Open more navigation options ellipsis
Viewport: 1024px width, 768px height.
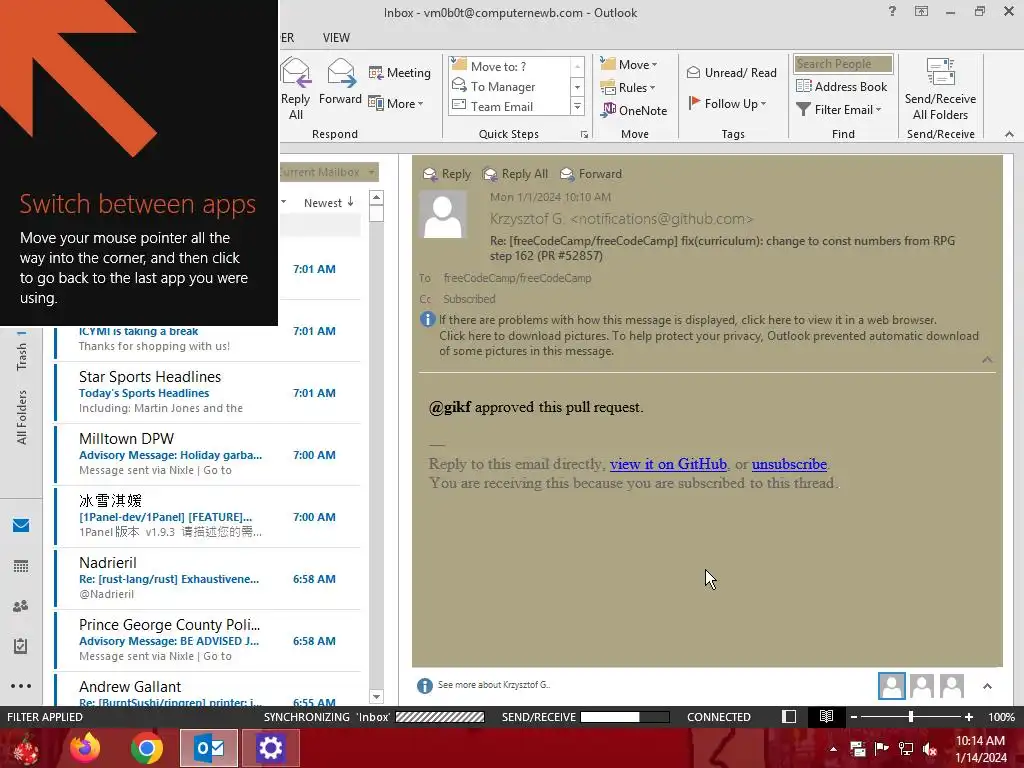[21, 686]
